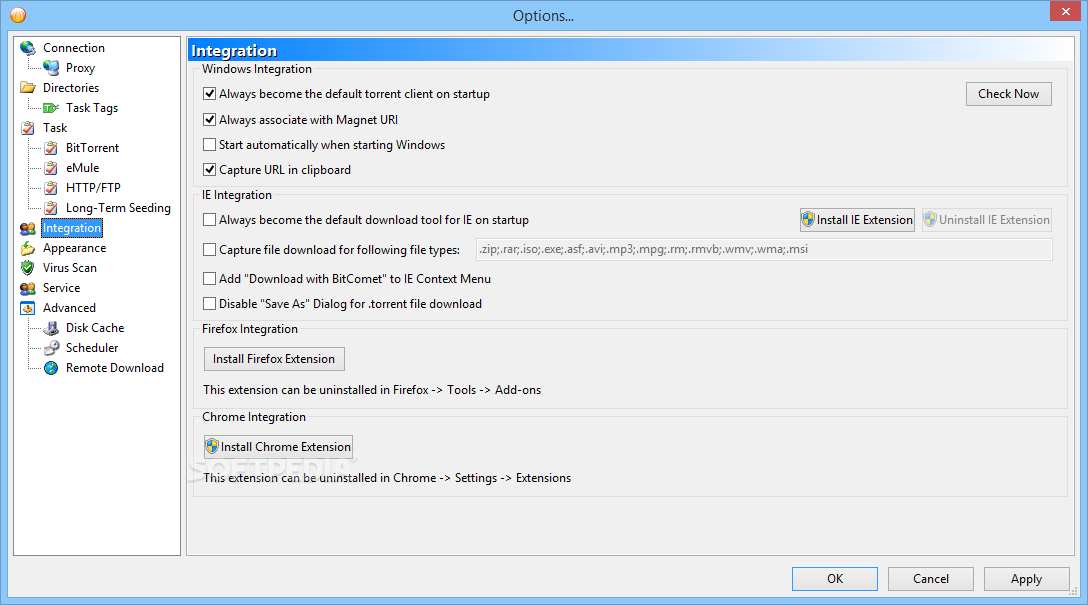This screenshot has width=1088, height=605.
Task: Click the Proxy icon in the tree
Action: pos(51,68)
